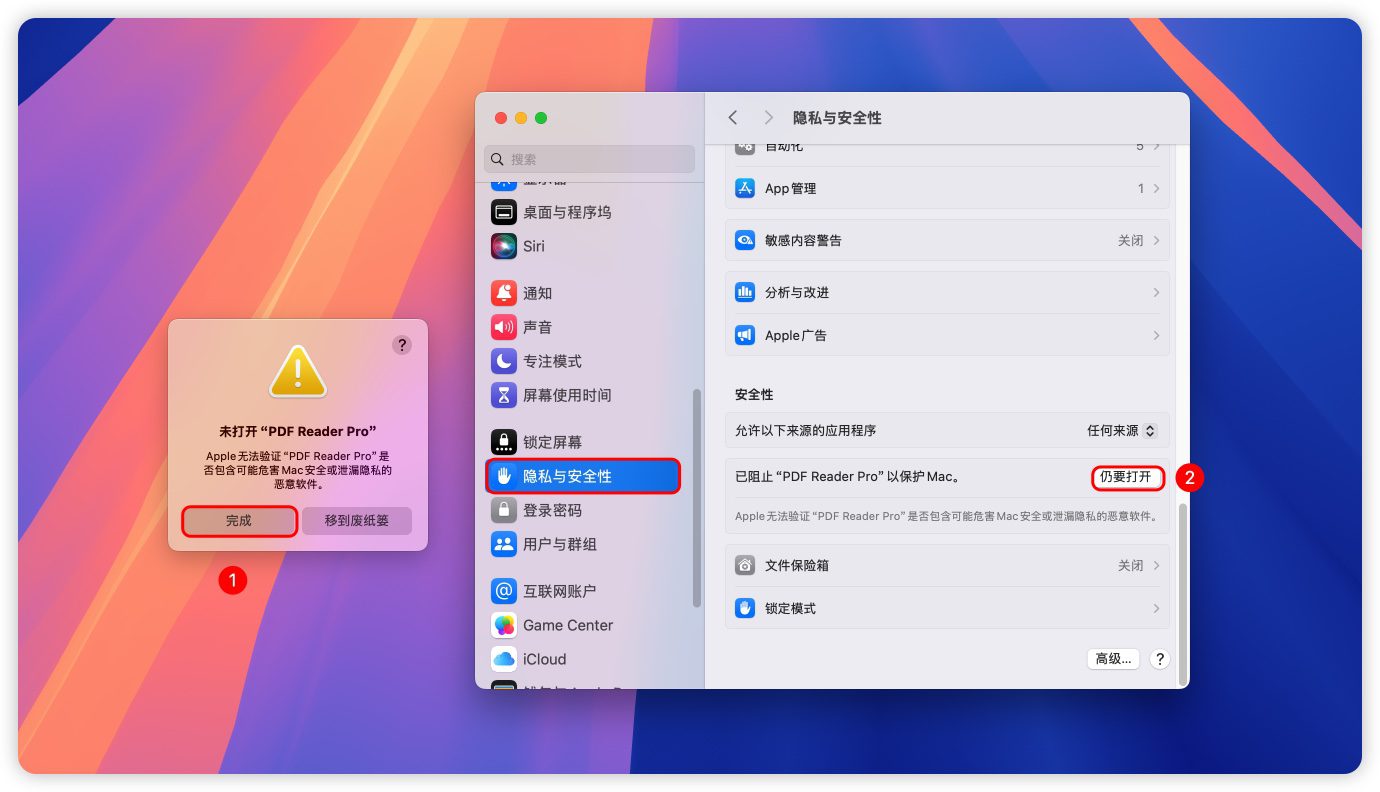The width and height of the screenshot is (1380, 792).
Task: Click the Siri icon in sidebar
Action: [504, 246]
